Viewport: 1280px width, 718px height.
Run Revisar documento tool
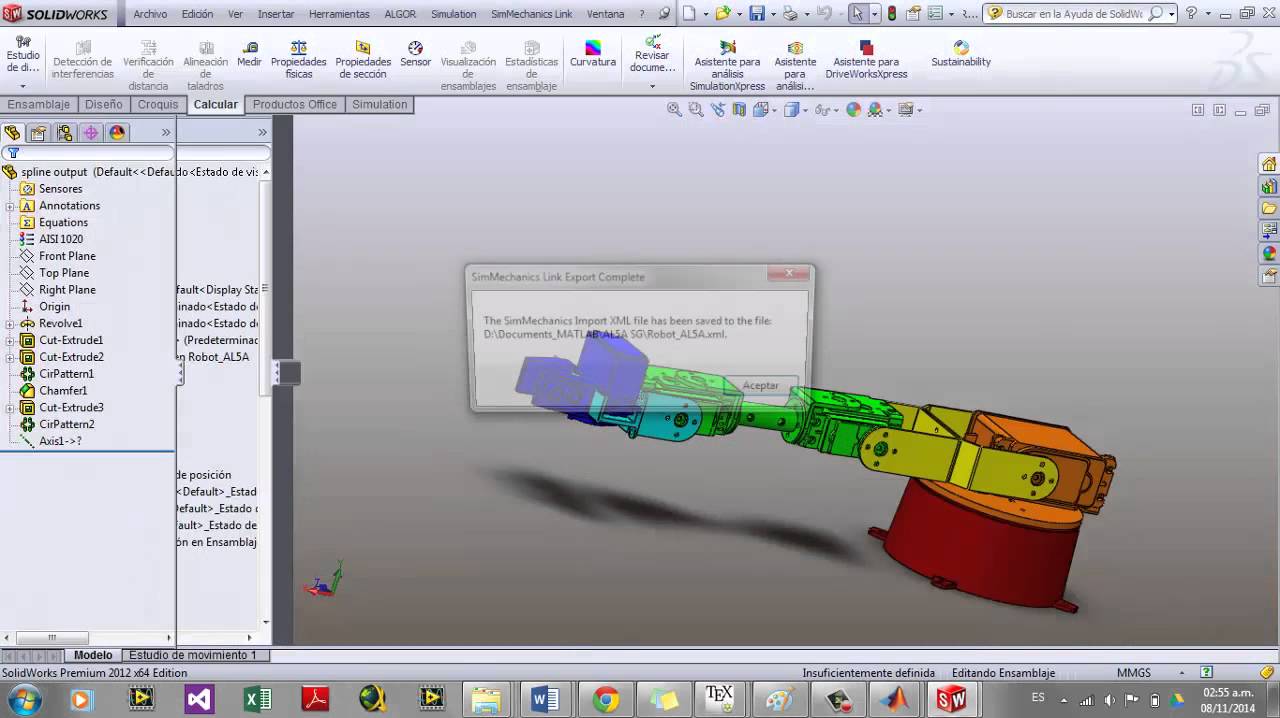[x=652, y=54]
